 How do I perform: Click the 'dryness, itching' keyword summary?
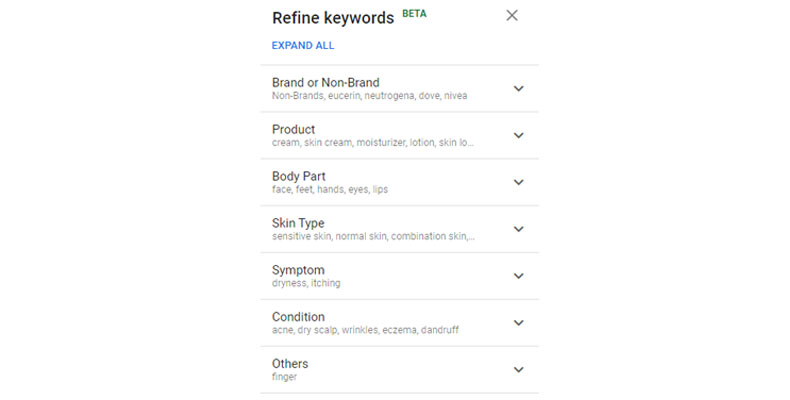pos(306,284)
